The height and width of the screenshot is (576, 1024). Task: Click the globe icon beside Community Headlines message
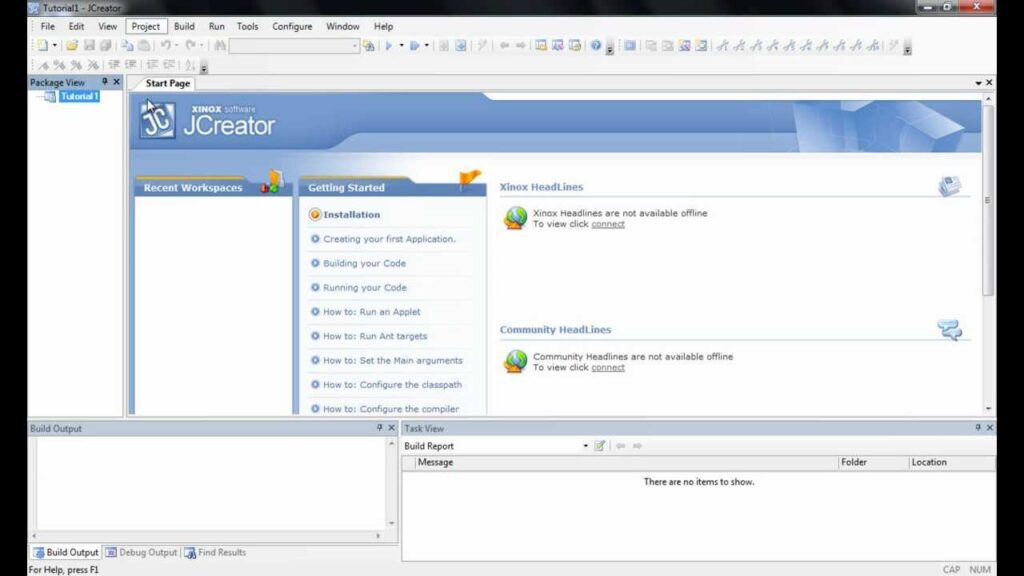click(x=515, y=361)
